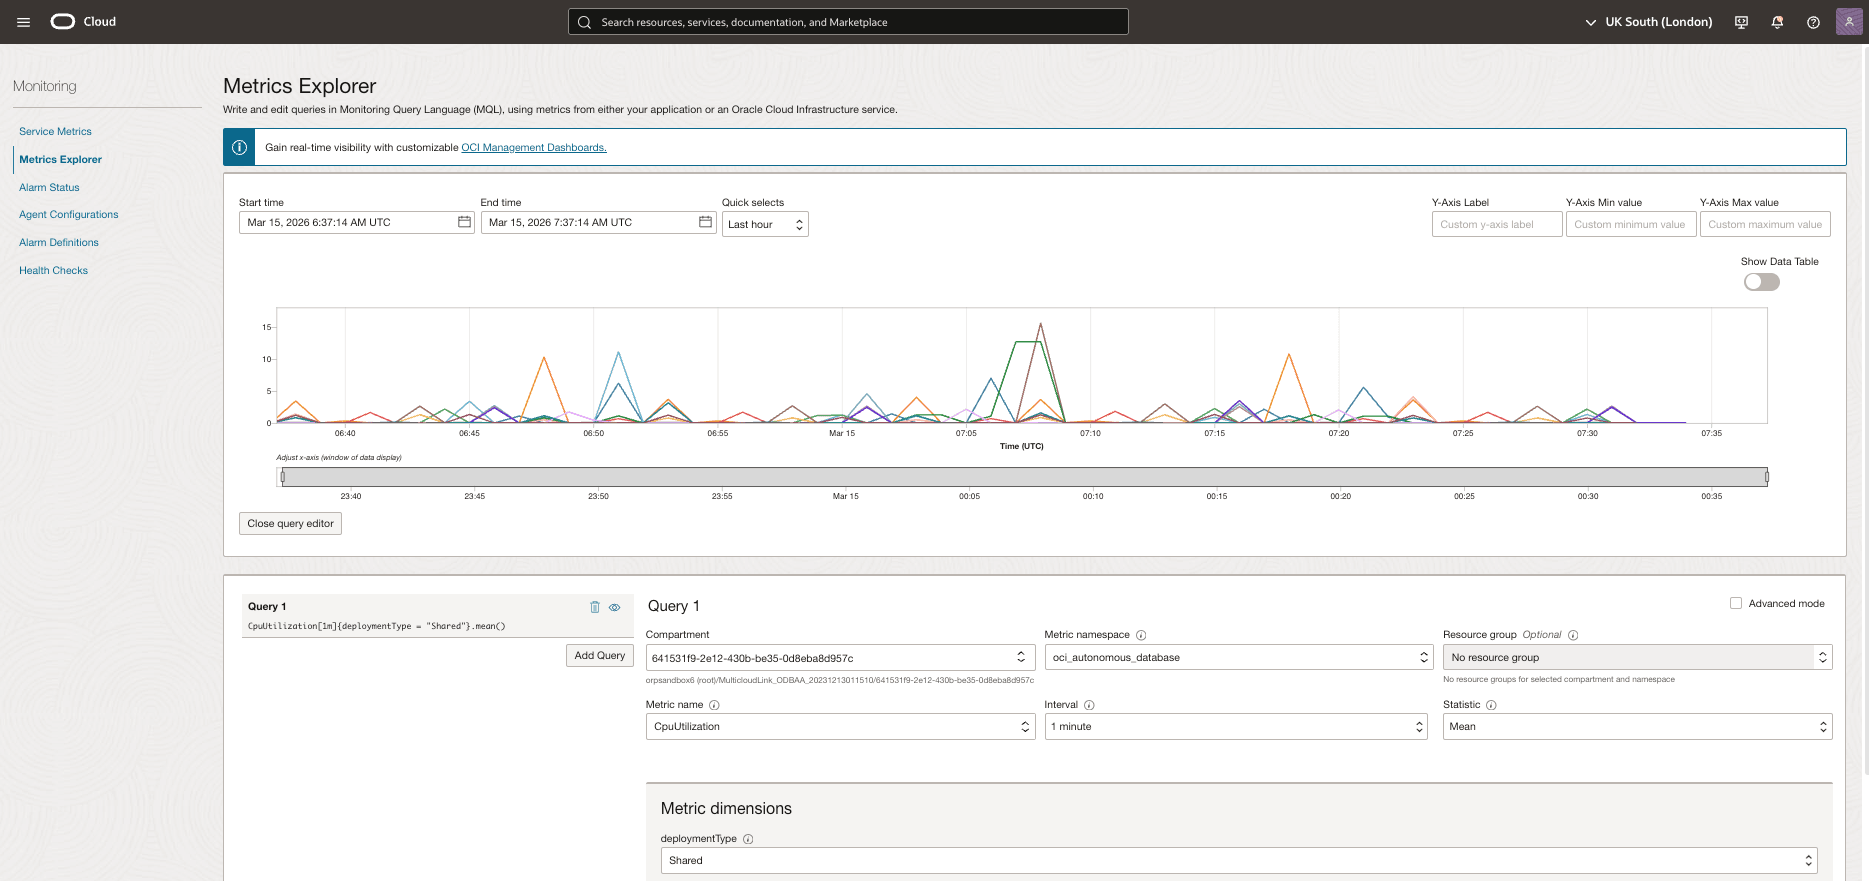This screenshot has width=1869, height=881.
Task: Enable Advanced mode checkbox
Action: tap(1736, 603)
